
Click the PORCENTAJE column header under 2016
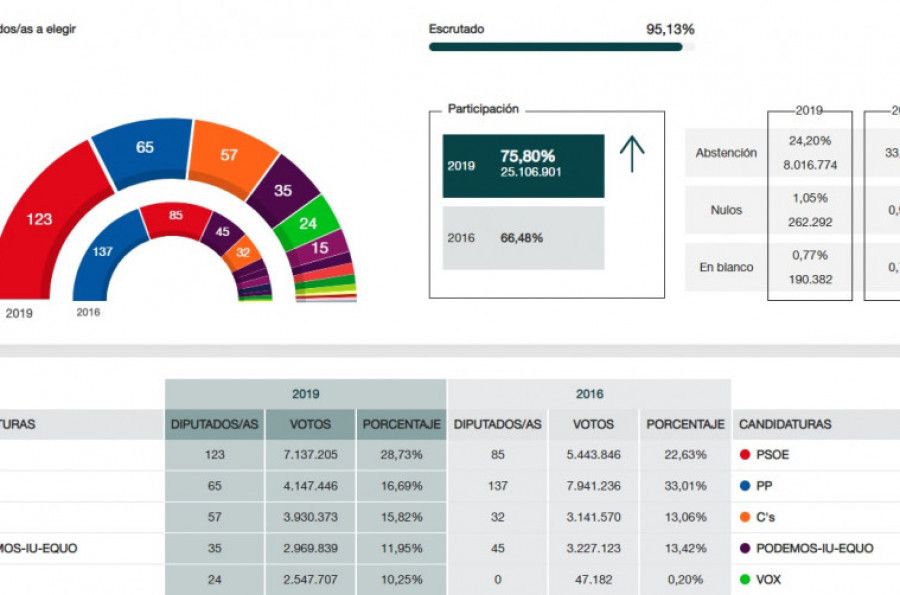coord(685,425)
